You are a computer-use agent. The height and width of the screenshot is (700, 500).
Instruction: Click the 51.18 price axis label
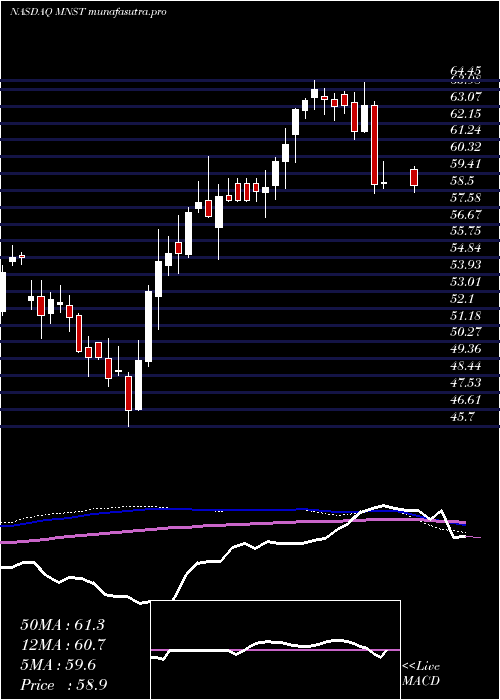(x=466, y=315)
